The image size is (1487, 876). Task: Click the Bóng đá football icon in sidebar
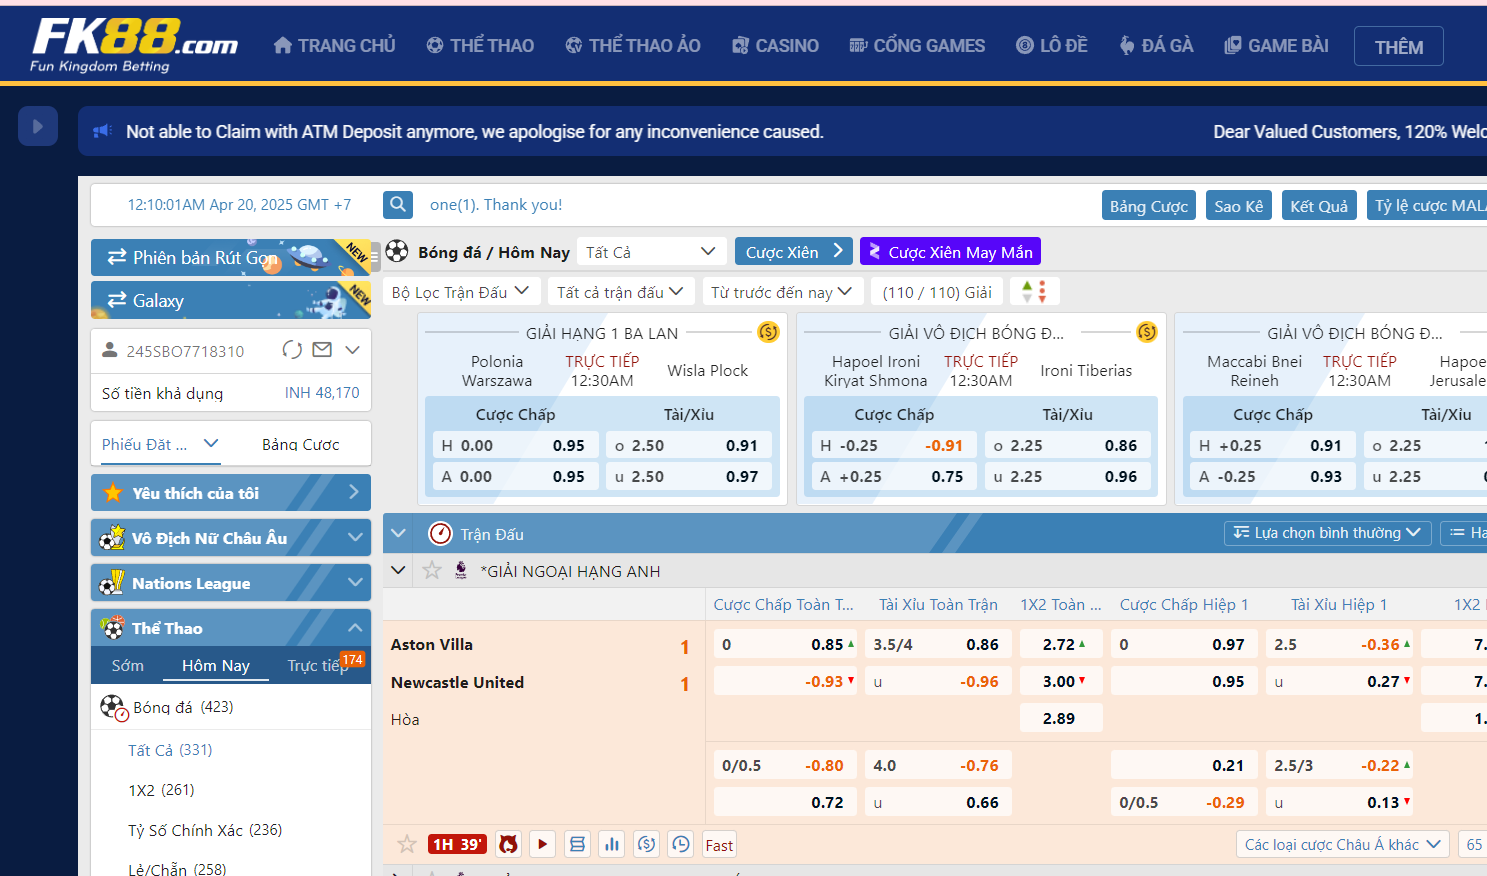tap(113, 708)
